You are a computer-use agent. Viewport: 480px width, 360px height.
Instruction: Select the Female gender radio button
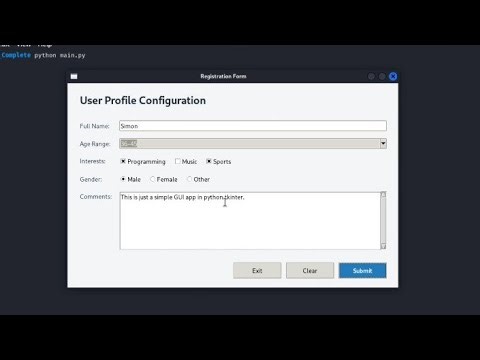(153, 179)
